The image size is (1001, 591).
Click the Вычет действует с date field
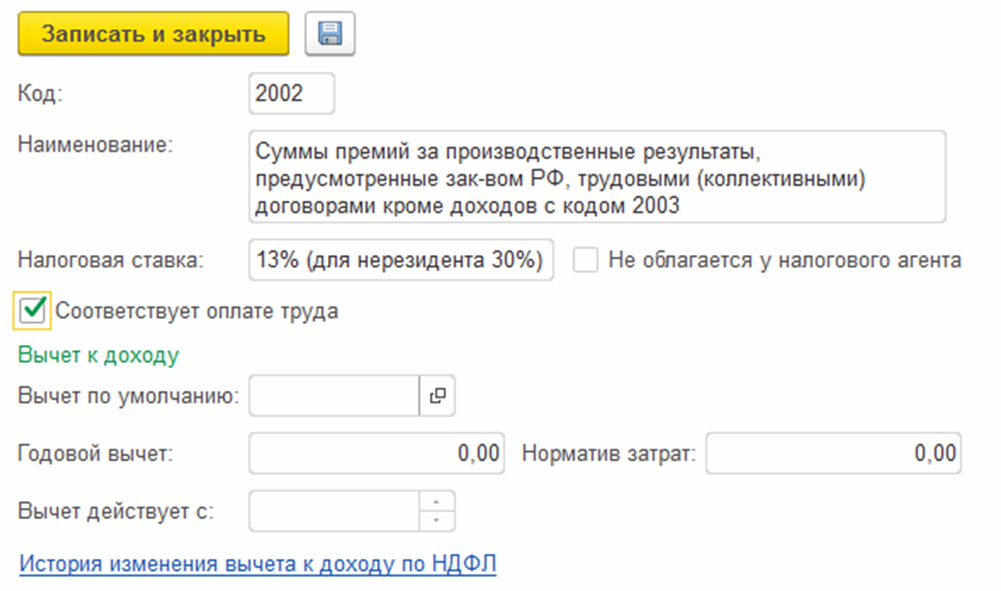(x=333, y=511)
